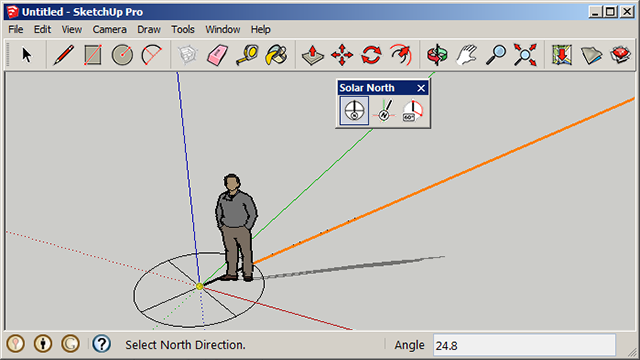
Task: Click the 'Solar North' toolbar title
Action: pos(367,88)
